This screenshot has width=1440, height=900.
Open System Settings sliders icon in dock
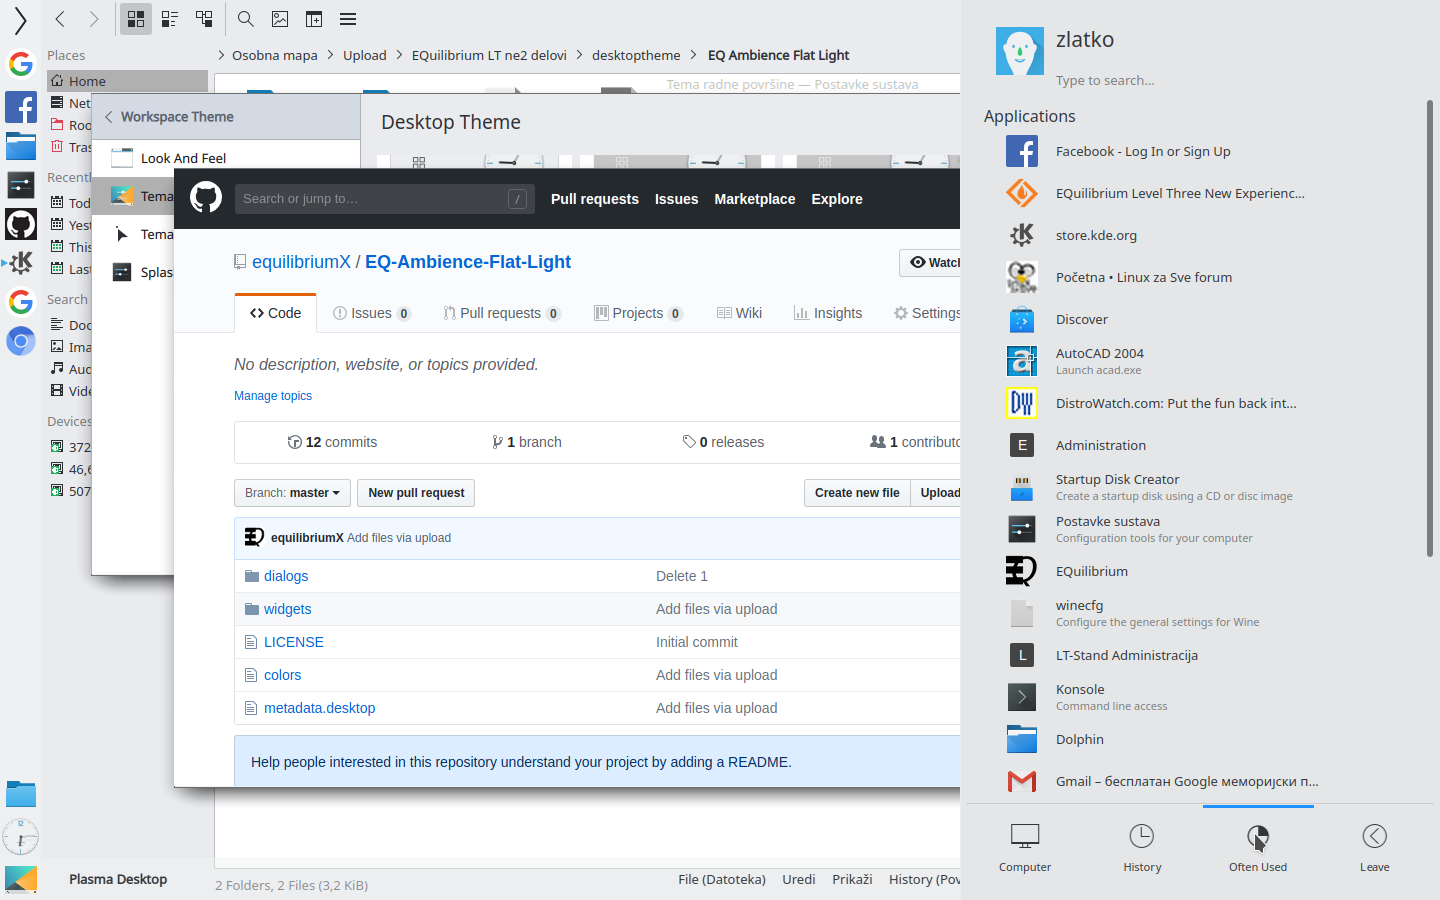tap(21, 185)
